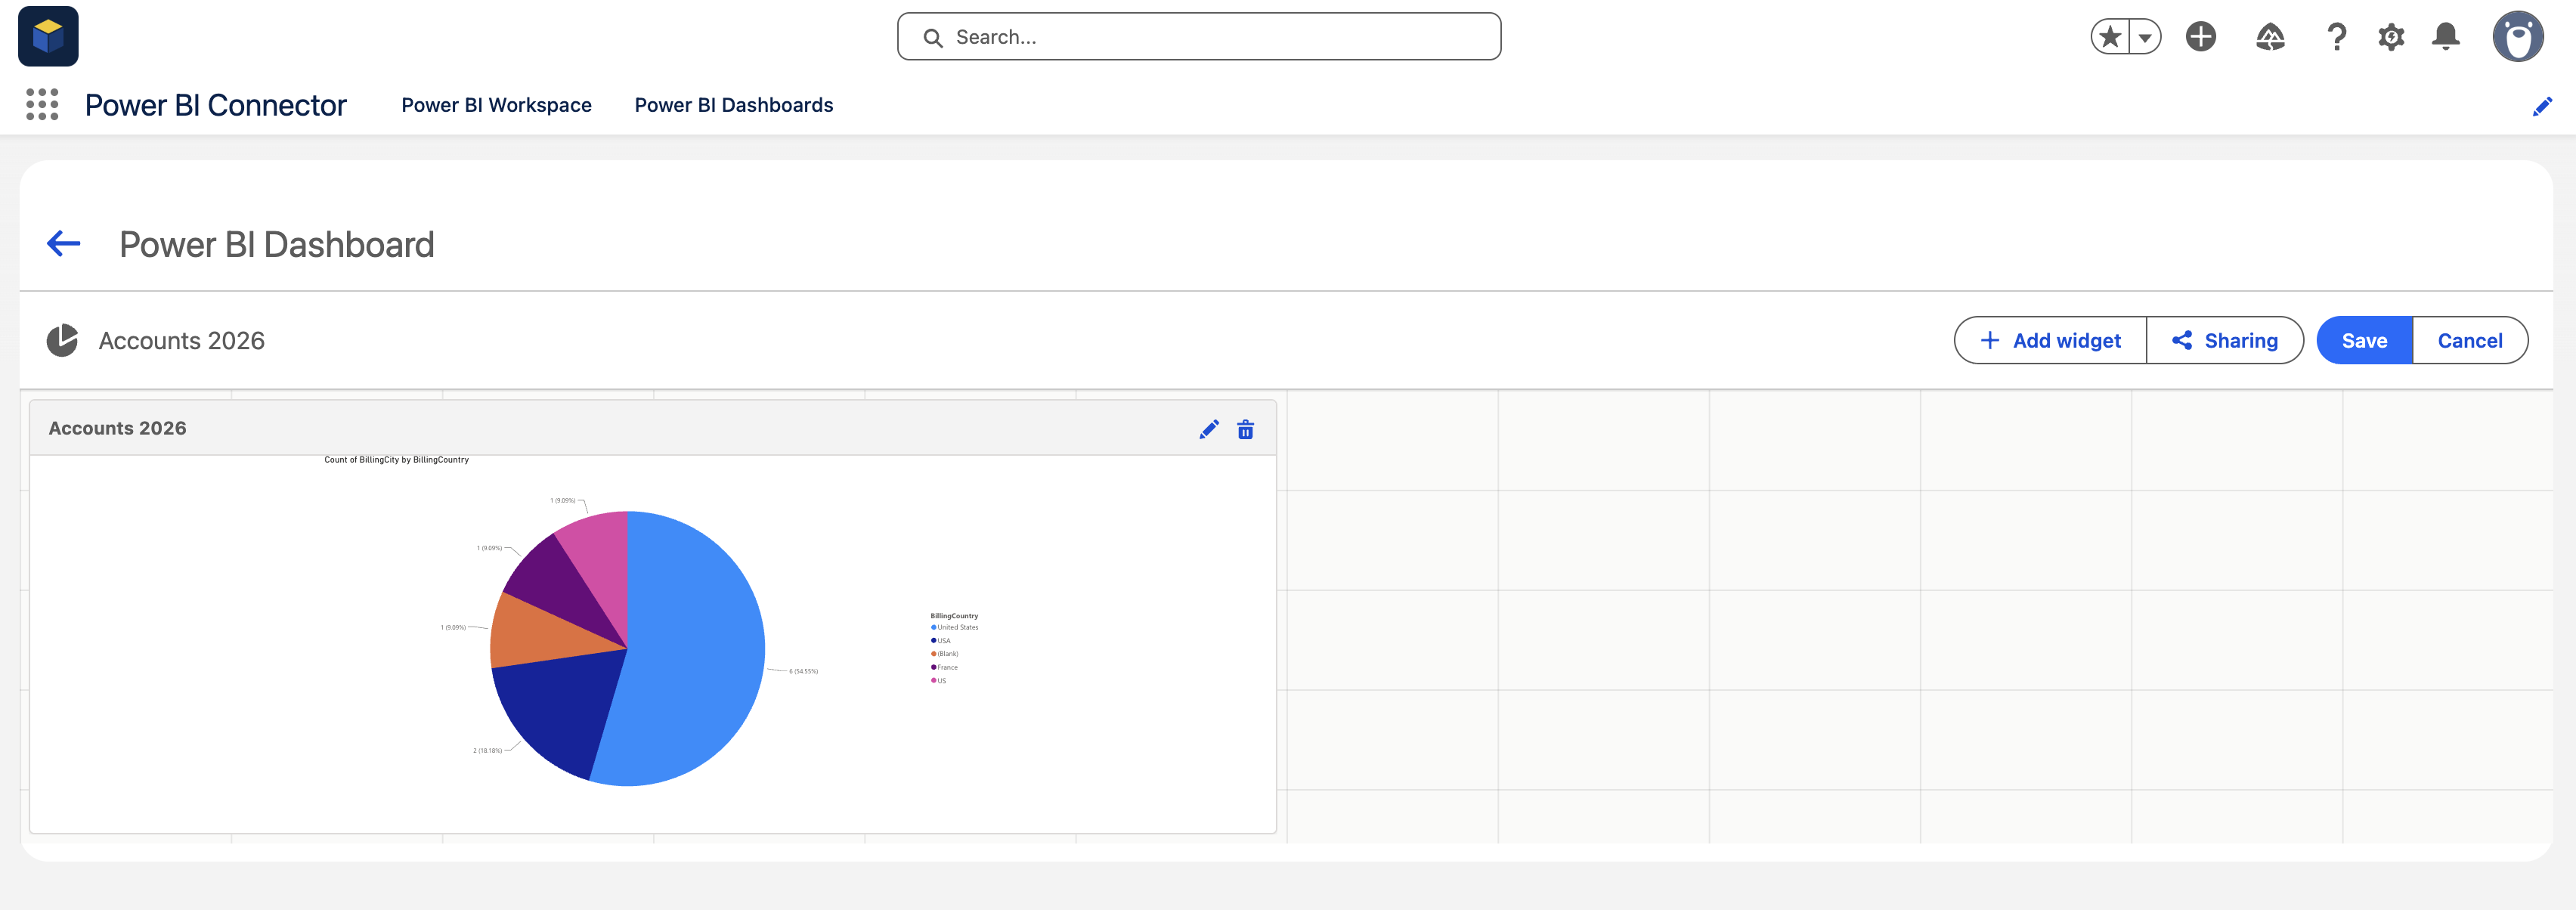Screen dimensions: 2576x910
Task: Click the edit navigation pencil icon
Action: (2542, 106)
